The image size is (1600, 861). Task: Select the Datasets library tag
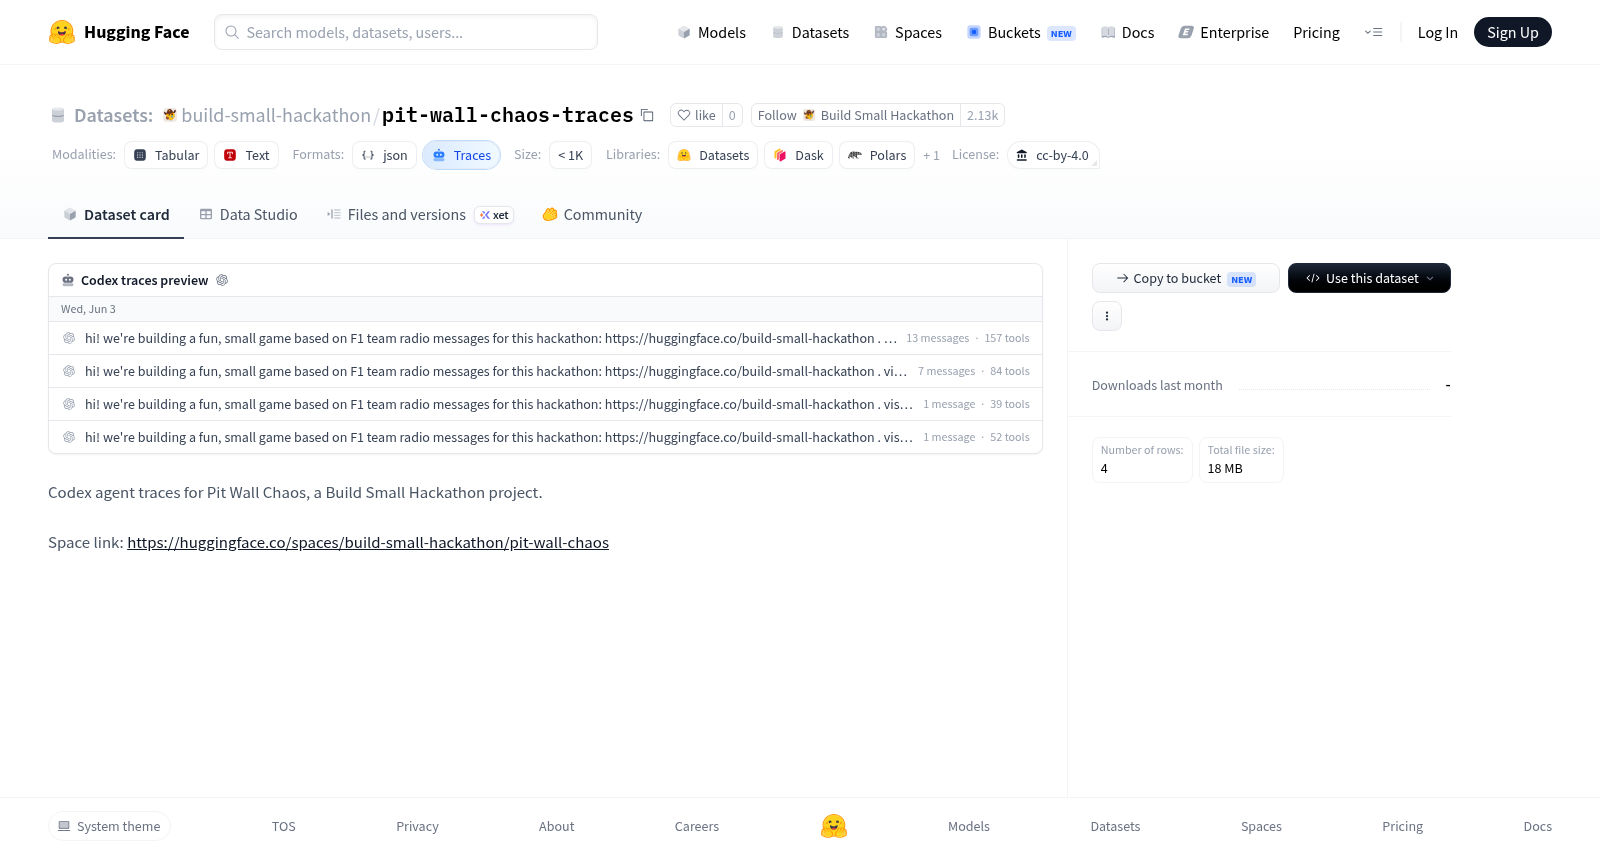click(713, 155)
